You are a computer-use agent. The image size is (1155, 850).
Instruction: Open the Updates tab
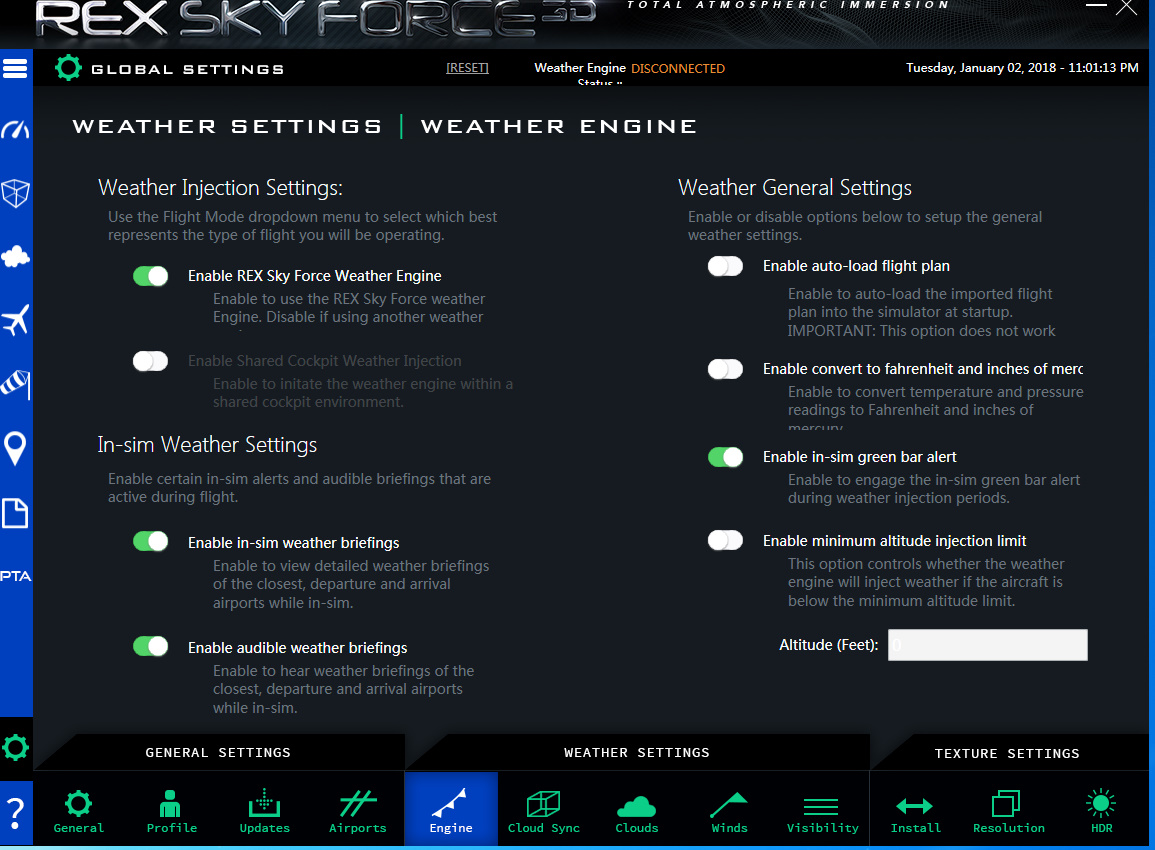264,812
